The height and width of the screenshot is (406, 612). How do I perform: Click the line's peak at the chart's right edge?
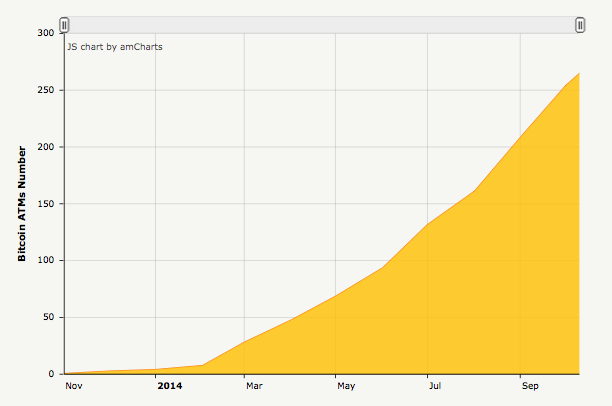pyautogui.click(x=579, y=73)
